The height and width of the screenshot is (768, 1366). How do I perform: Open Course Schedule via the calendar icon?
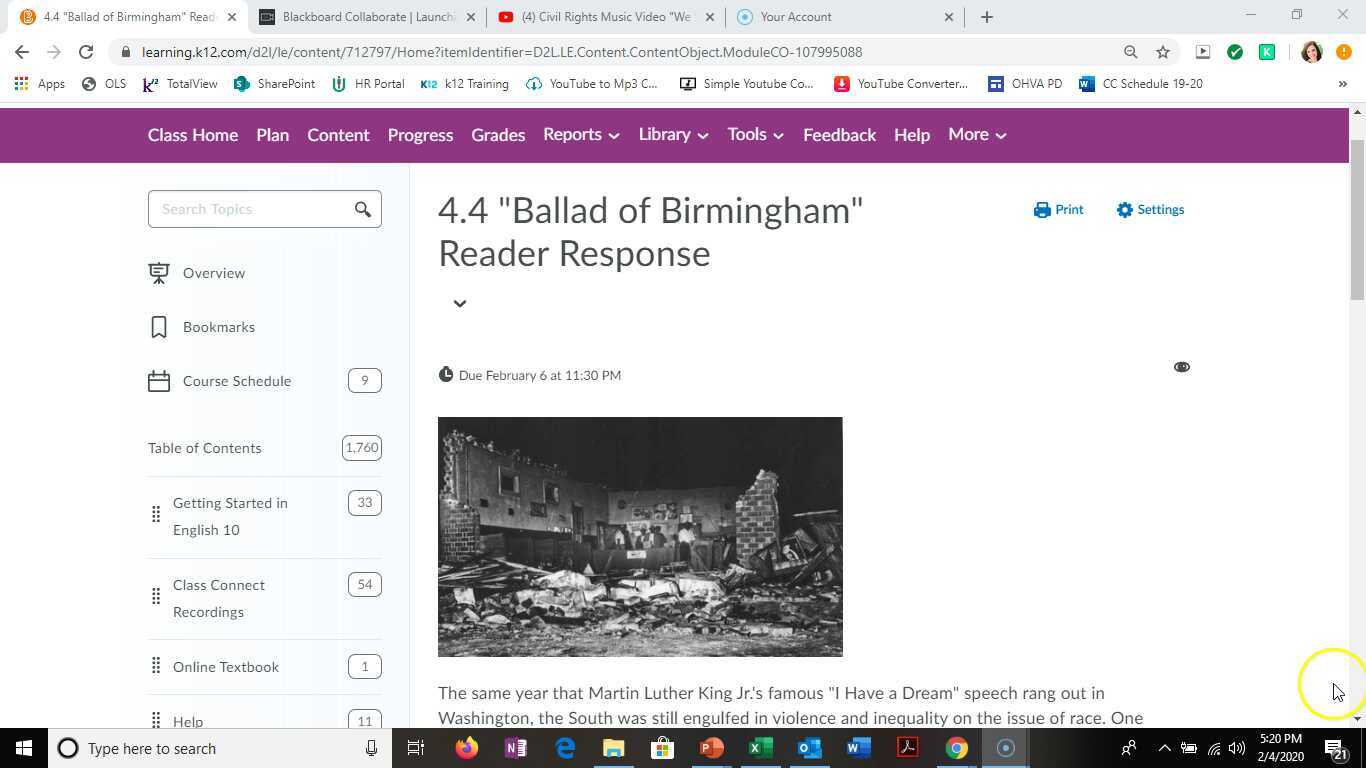[159, 380]
